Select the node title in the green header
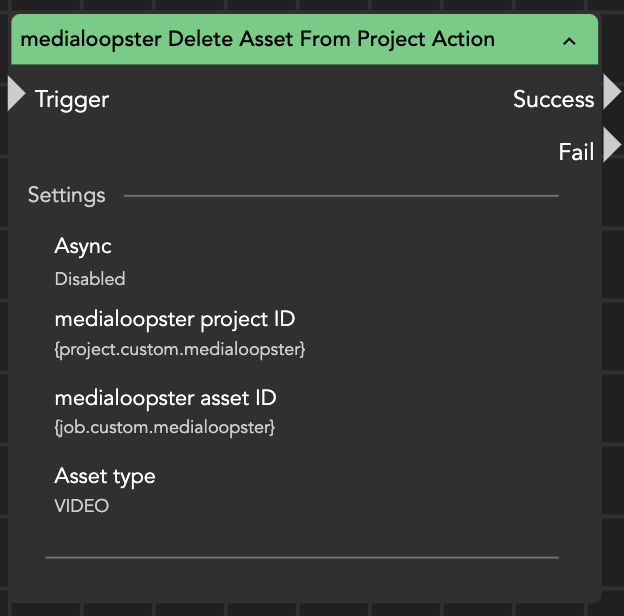624x616 pixels. (x=257, y=40)
